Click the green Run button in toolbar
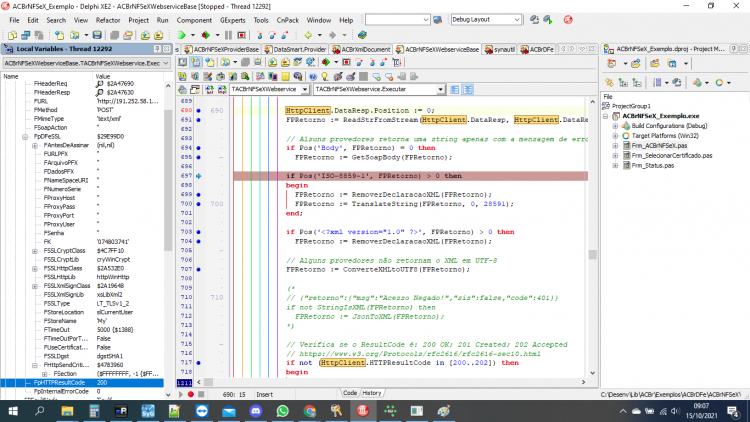Image resolution: width=750 pixels, height=422 pixels. pyautogui.click(x=181, y=35)
